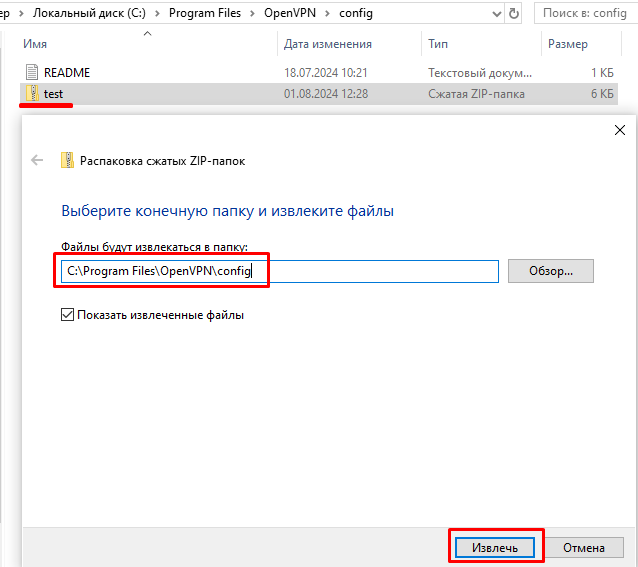Click the destination folder path field

click(280, 271)
